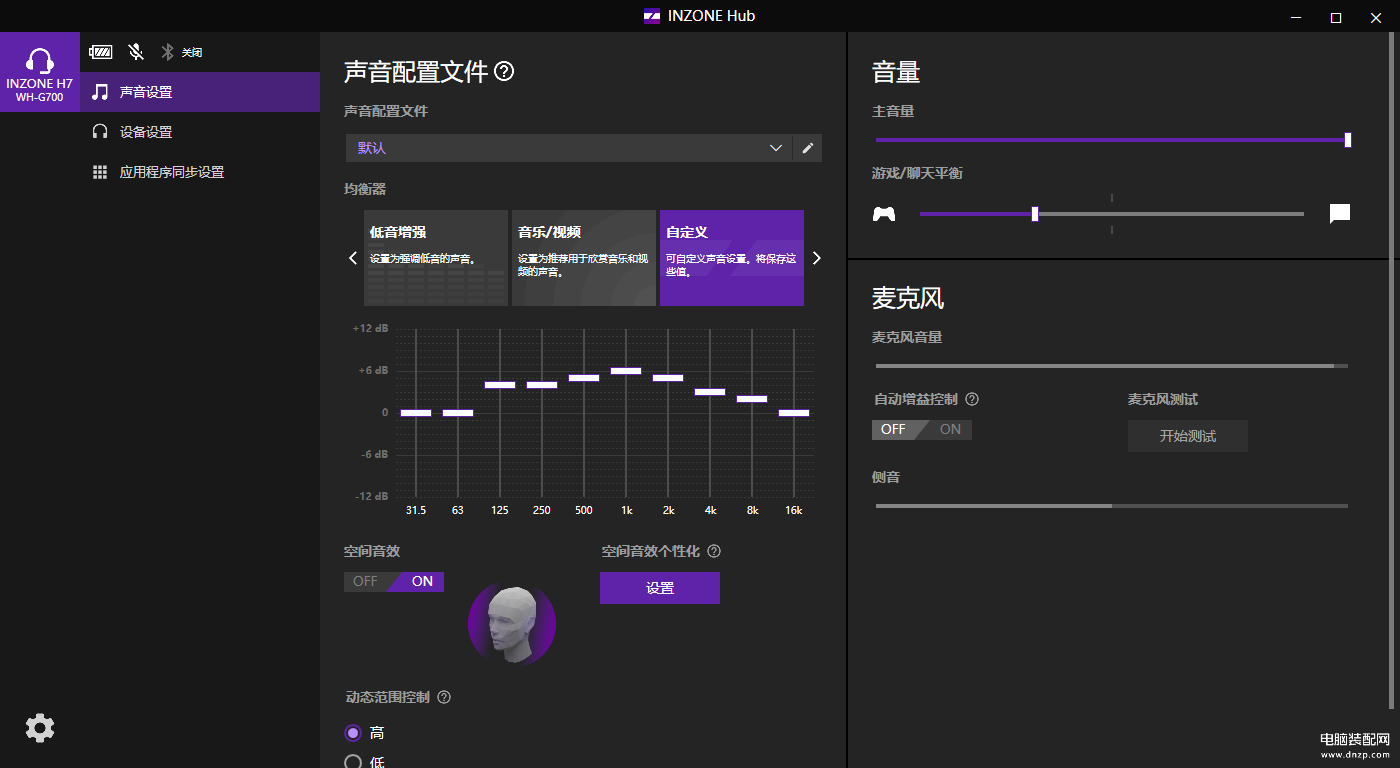Click the battery level indicator icon
The height and width of the screenshot is (768, 1400).
(x=101, y=52)
